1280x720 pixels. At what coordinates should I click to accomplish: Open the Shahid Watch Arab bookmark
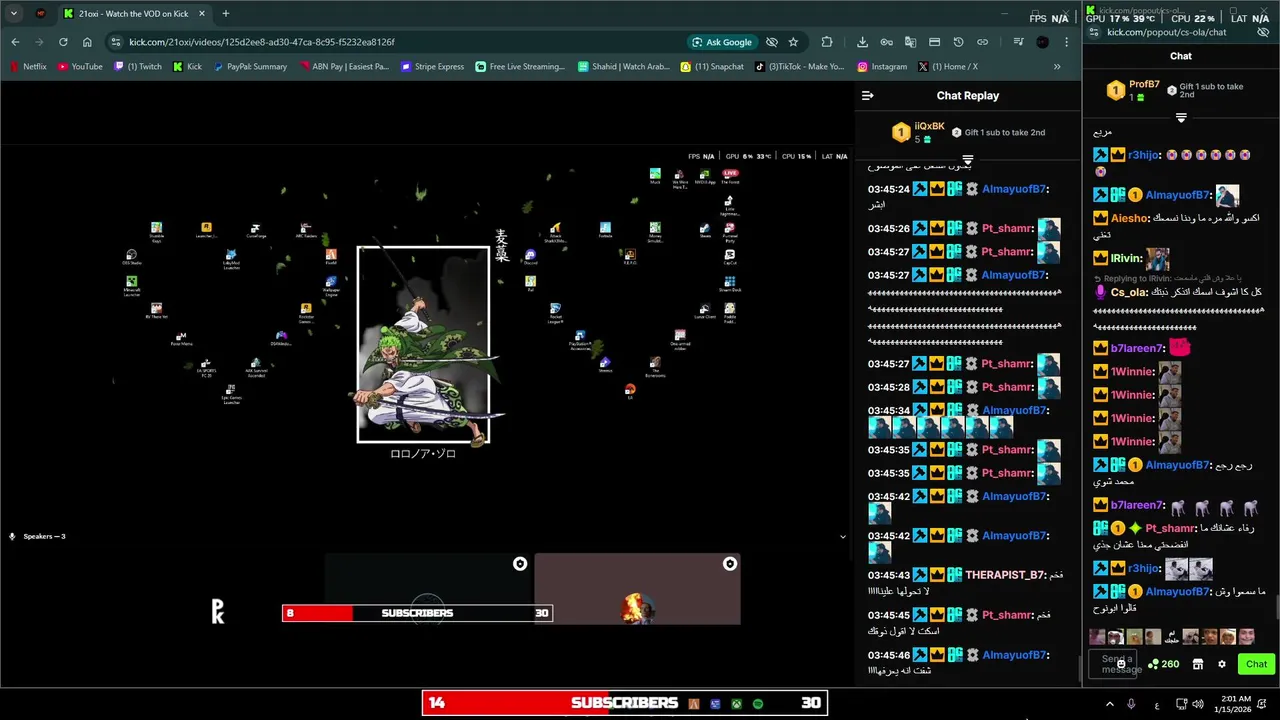[x=623, y=67]
